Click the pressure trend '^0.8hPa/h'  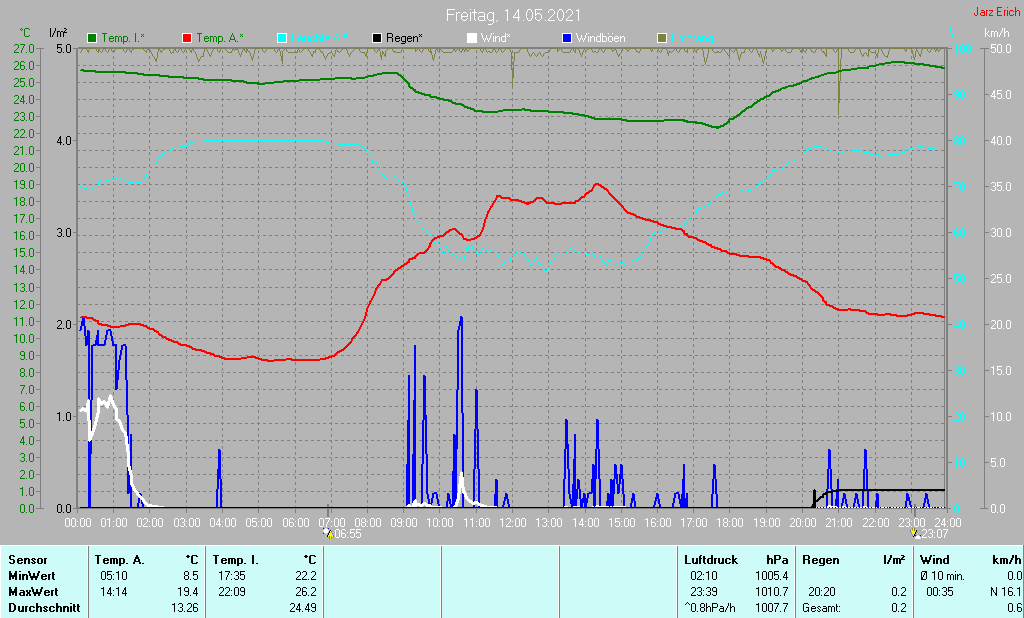pos(710,608)
